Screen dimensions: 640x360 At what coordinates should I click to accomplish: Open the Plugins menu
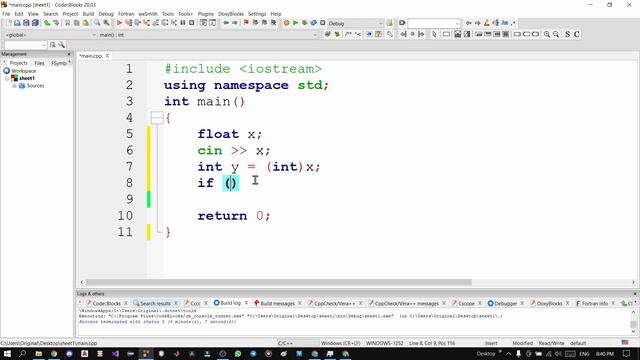(206, 14)
